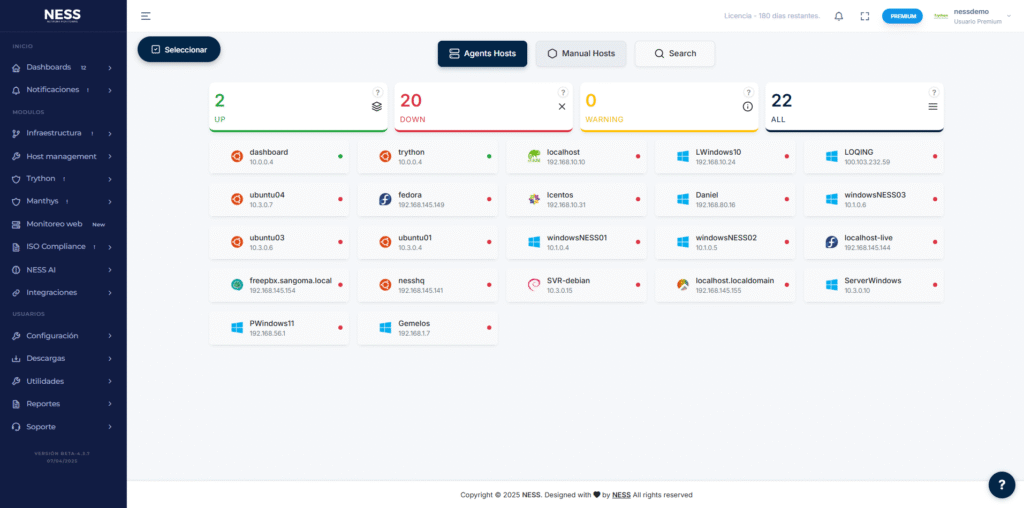Open the notifications bell in the header

pyautogui.click(x=839, y=16)
